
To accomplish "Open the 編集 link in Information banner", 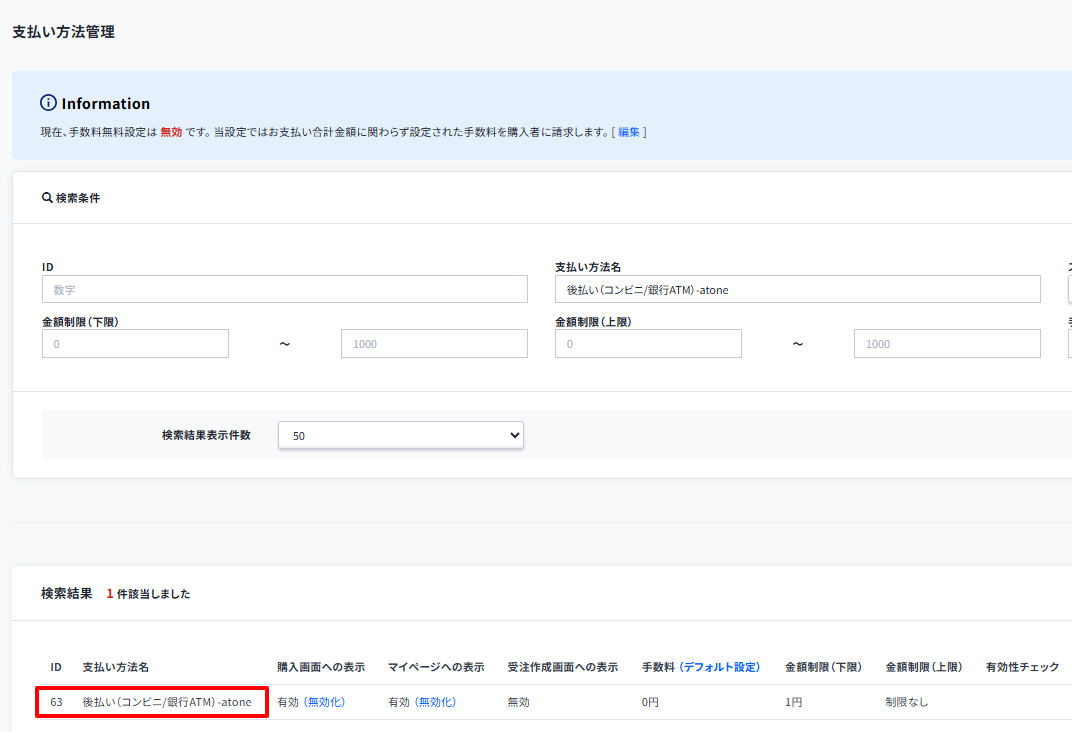I will [629, 132].
